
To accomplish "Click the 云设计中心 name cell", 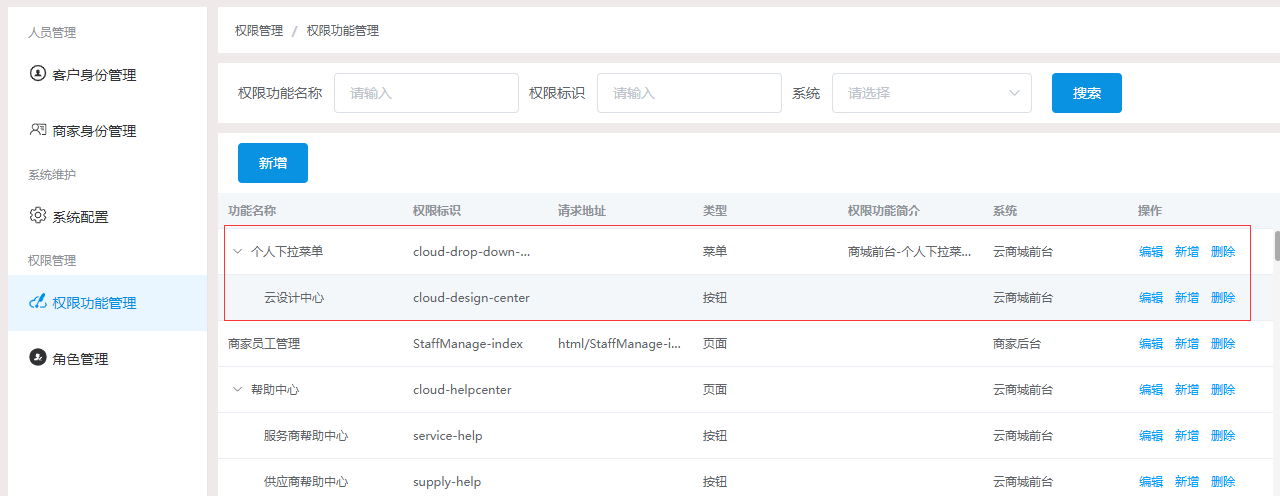I will click(294, 298).
